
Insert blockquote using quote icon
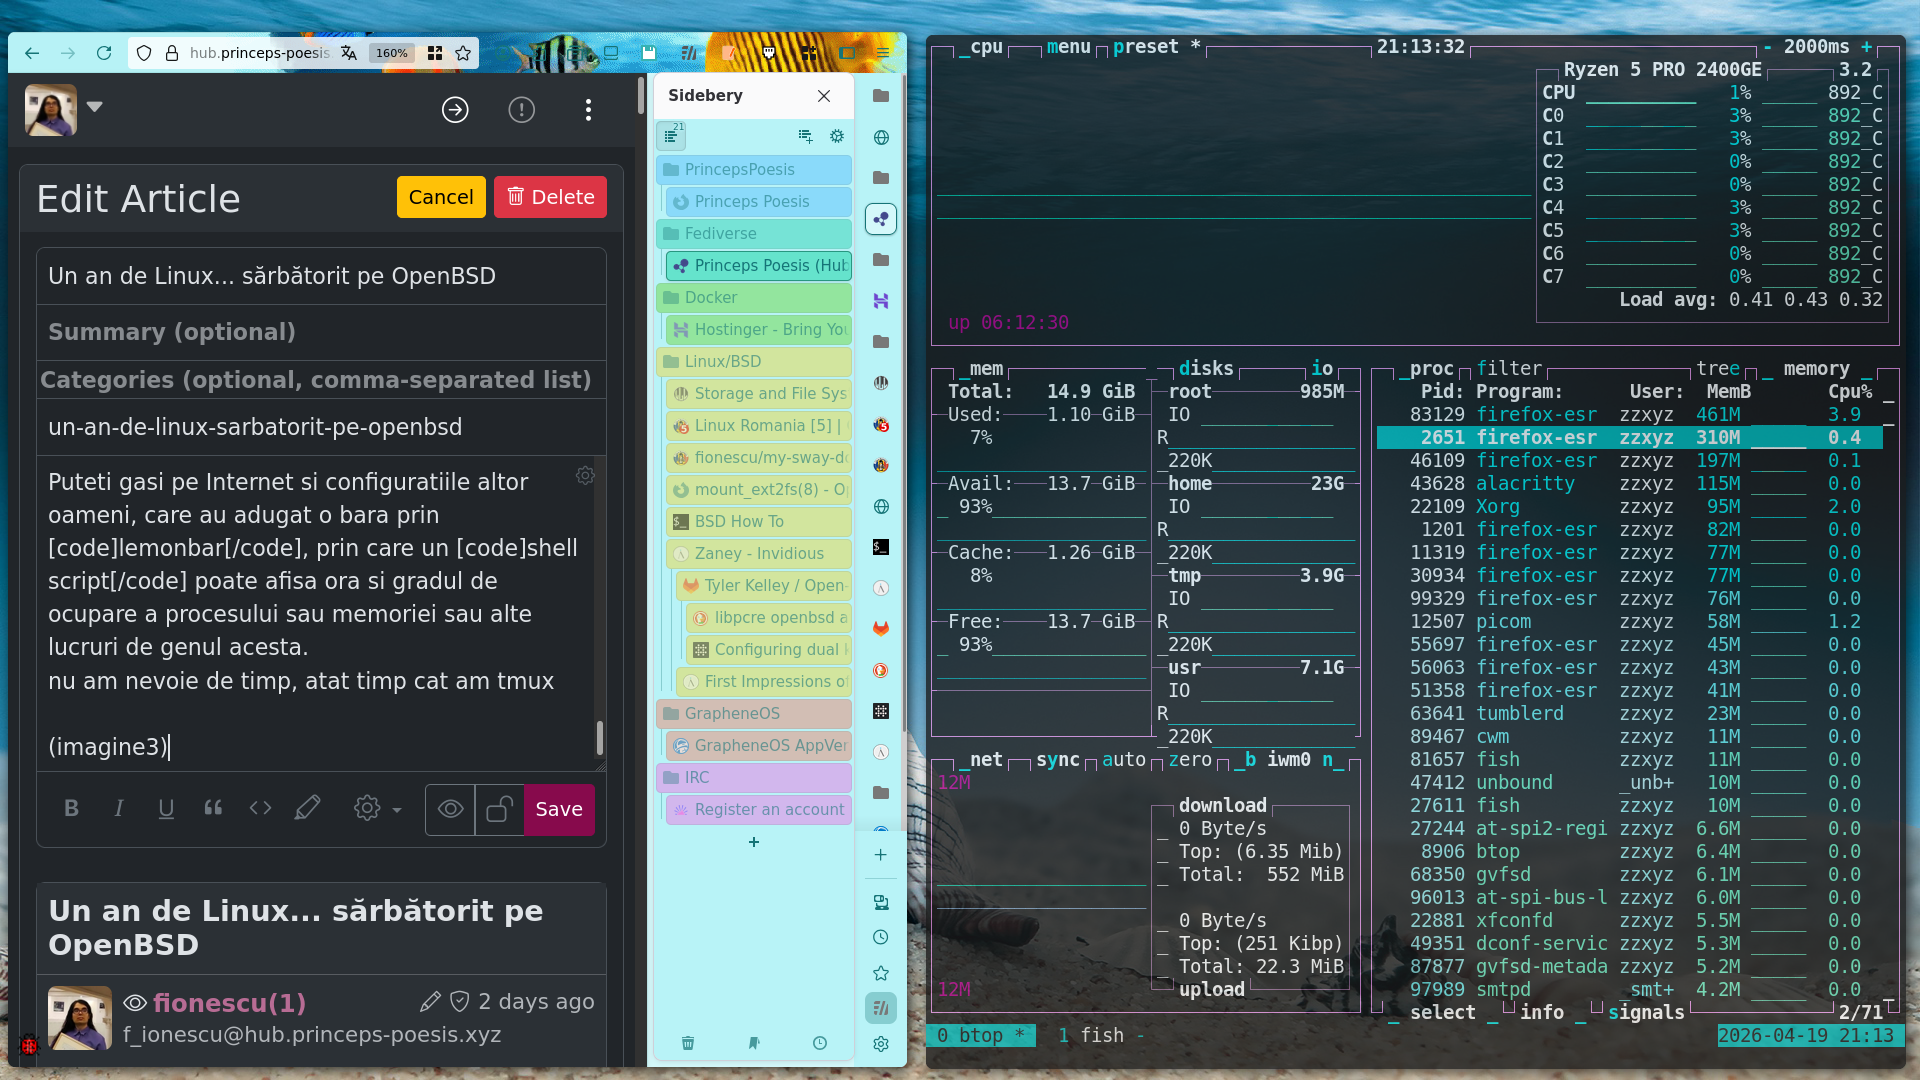(x=213, y=809)
